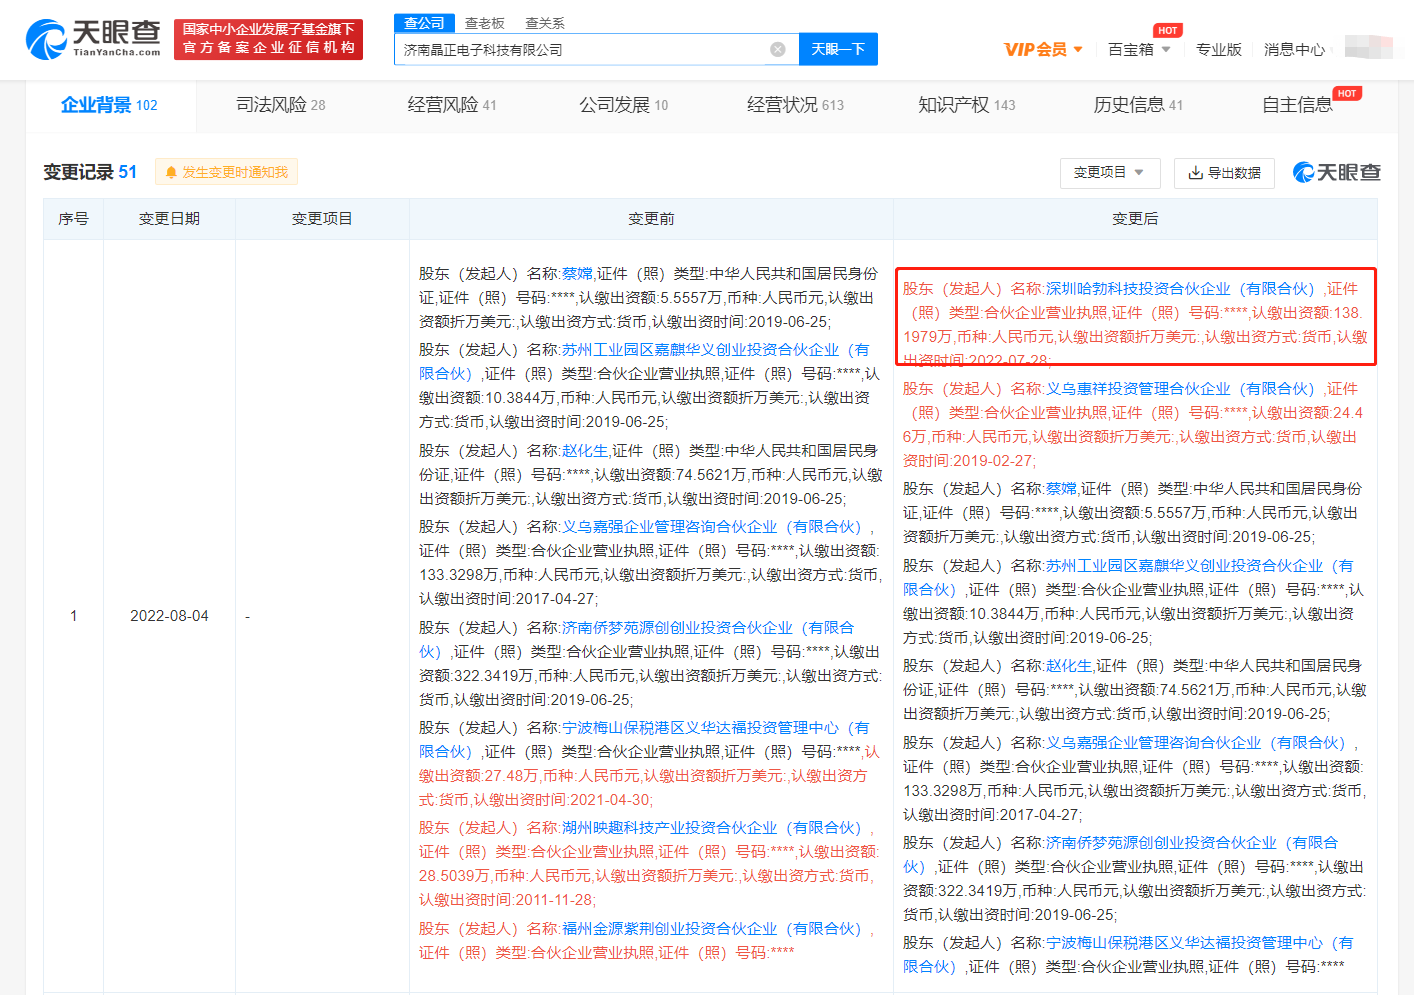Open 赵化生 link in 变更前 column
1414x995 pixels.
[x=585, y=450]
